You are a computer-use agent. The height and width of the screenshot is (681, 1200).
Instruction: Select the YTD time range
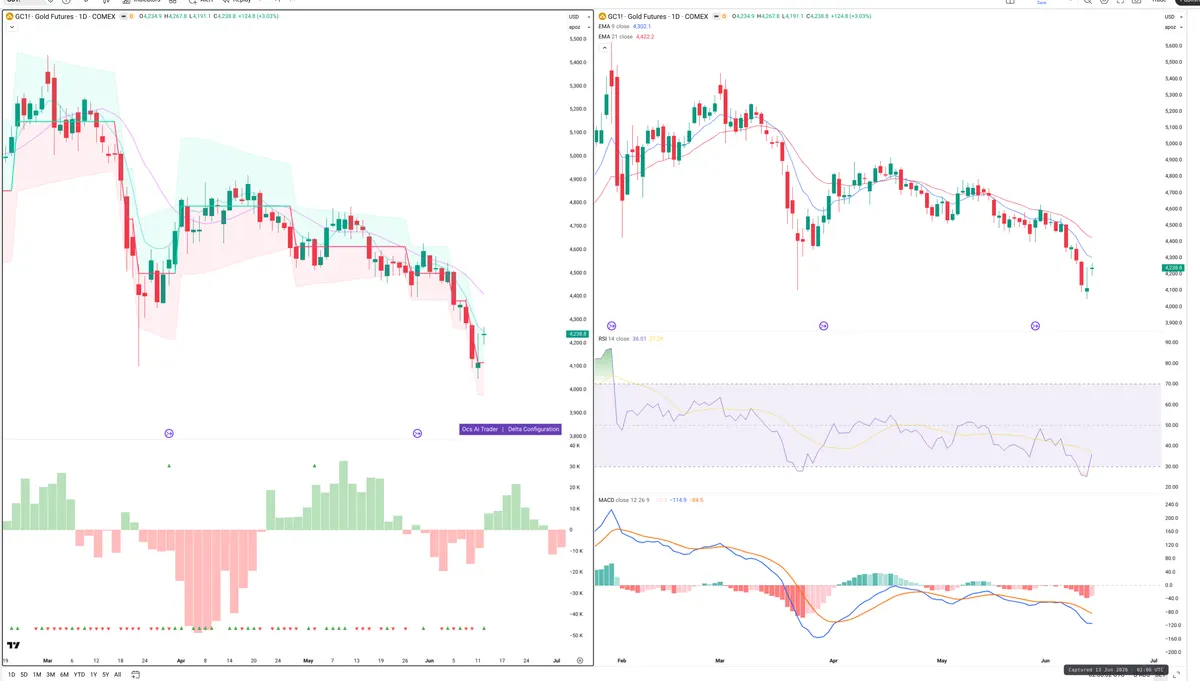(78, 674)
